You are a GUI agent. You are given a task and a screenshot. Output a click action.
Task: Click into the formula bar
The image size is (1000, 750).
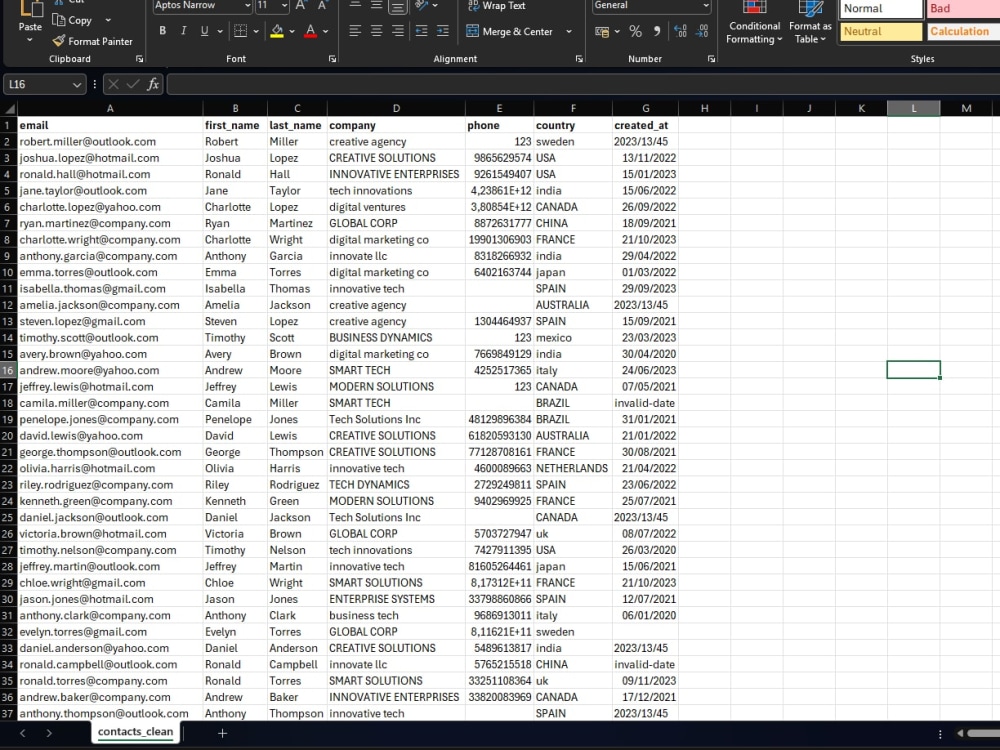pyautogui.click(x=583, y=84)
